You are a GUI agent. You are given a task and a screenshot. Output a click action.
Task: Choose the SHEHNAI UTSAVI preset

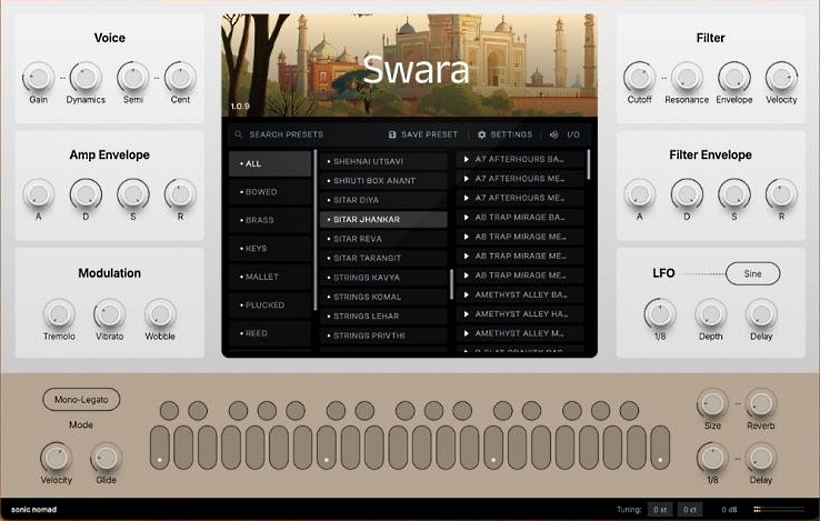pyautogui.click(x=383, y=161)
